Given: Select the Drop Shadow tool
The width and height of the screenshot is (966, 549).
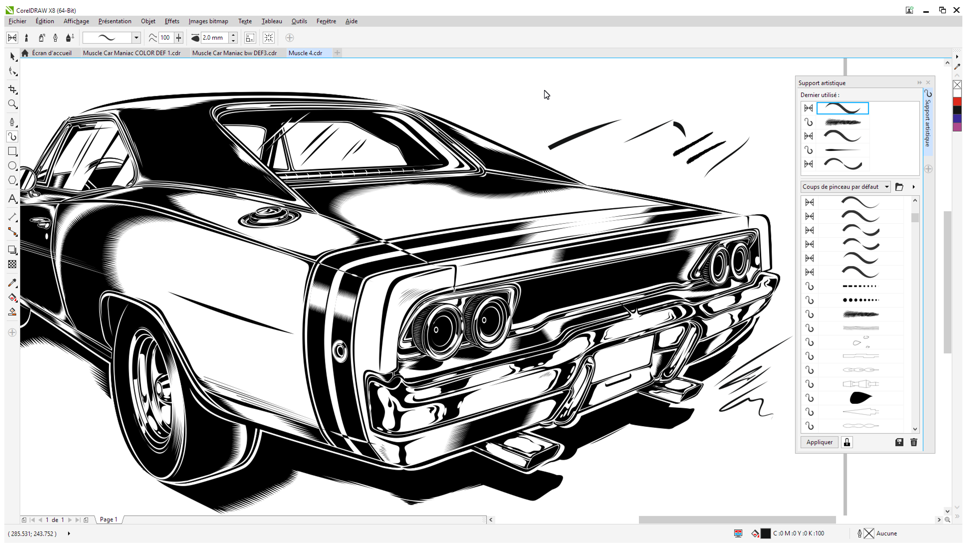Looking at the screenshot, I should [12, 250].
